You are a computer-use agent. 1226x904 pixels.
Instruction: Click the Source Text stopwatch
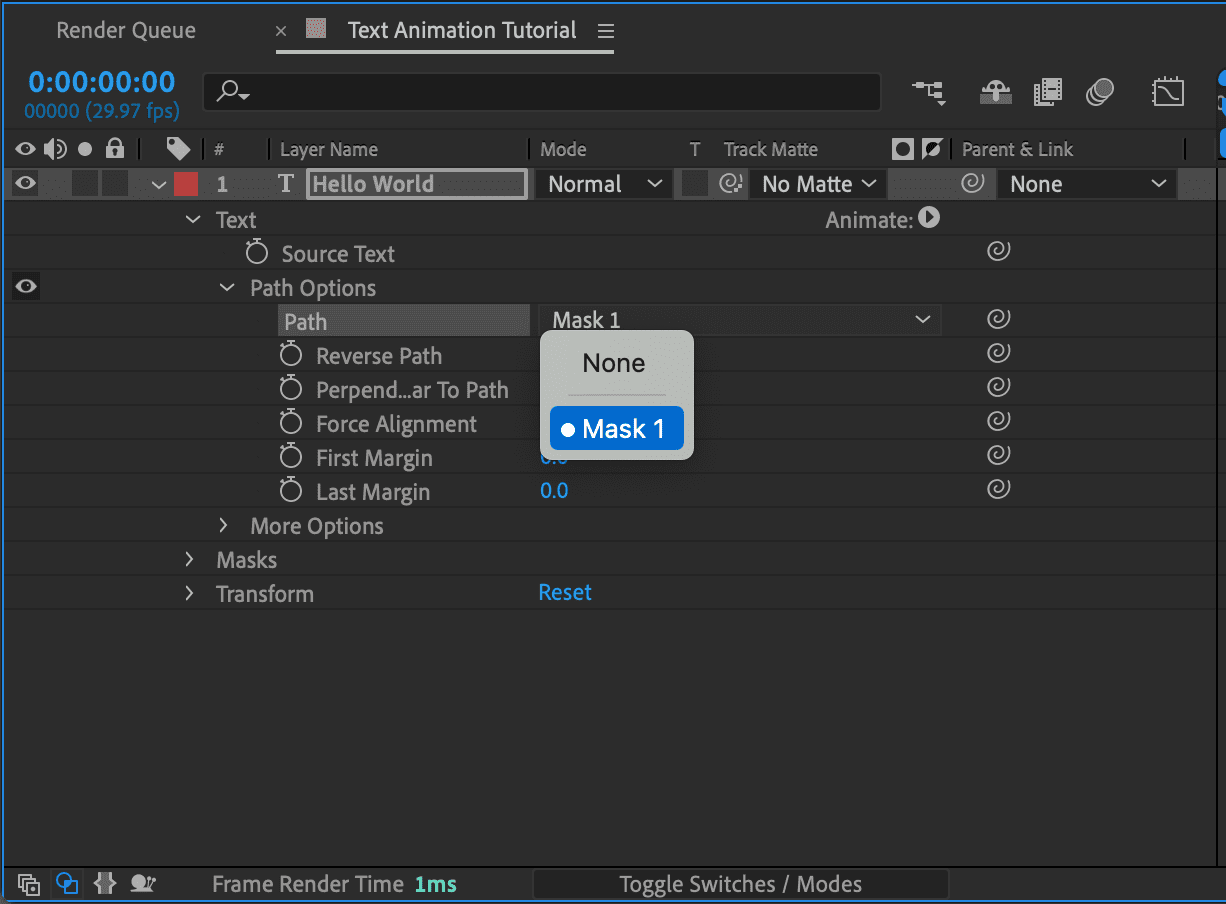tap(257, 252)
